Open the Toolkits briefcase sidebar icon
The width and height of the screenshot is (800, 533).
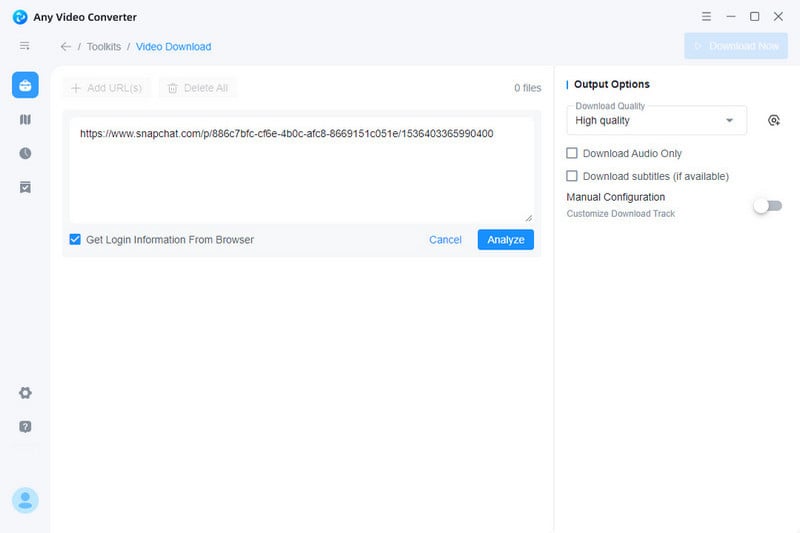pos(25,85)
